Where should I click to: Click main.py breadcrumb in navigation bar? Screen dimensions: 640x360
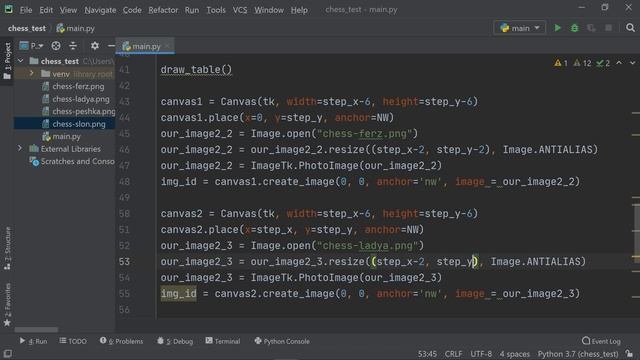click(x=76, y=28)
